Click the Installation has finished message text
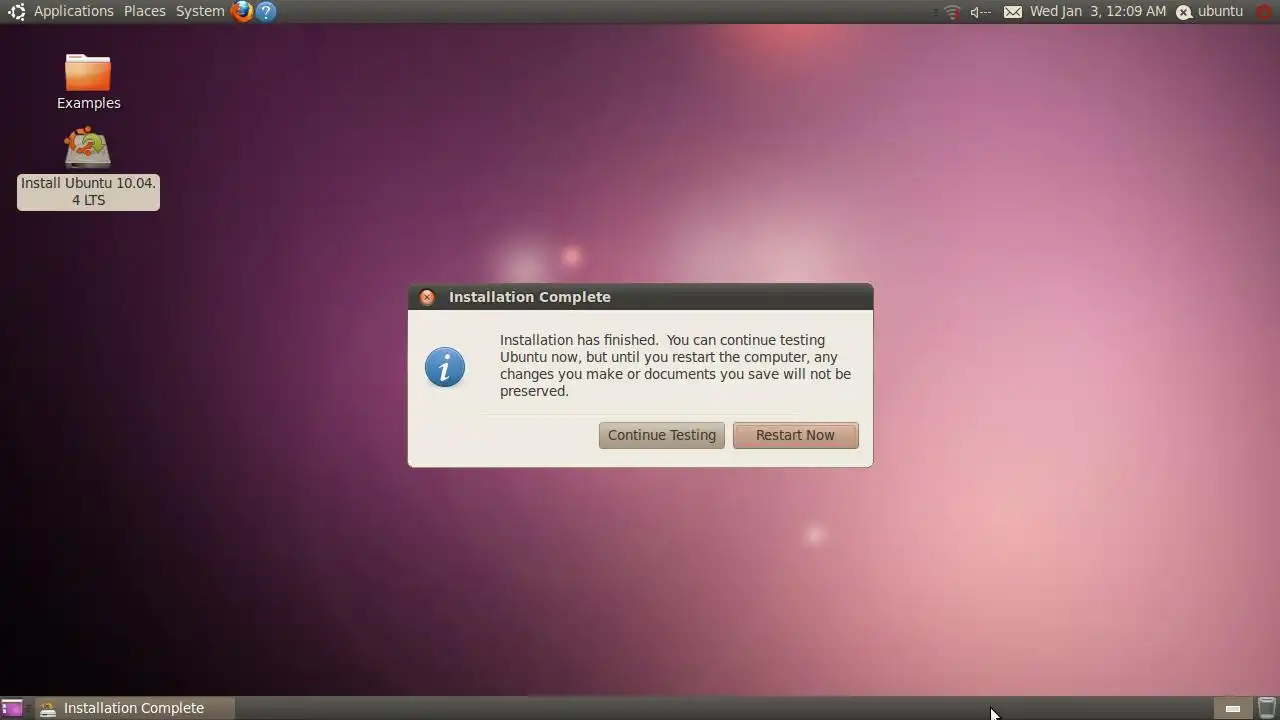This screenshot has height=720, width=1280. [675, 365]
